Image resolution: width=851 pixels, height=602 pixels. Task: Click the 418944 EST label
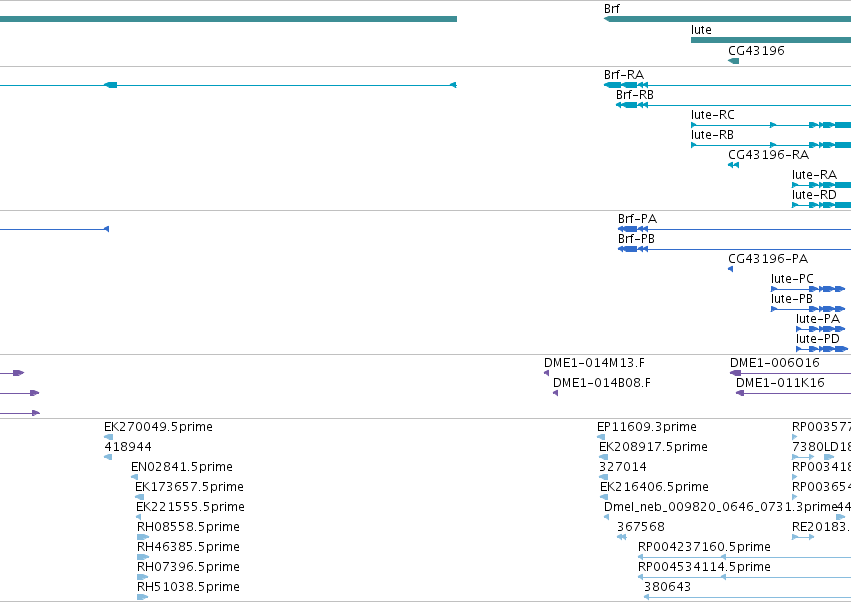(128, 447)
